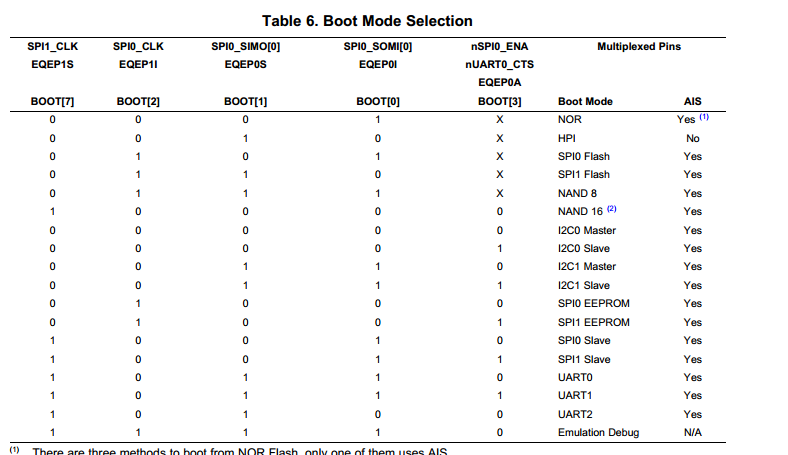Select the nUART0_CTS header text
Screen dimensions: 788x455
click(x=499, y=64)
